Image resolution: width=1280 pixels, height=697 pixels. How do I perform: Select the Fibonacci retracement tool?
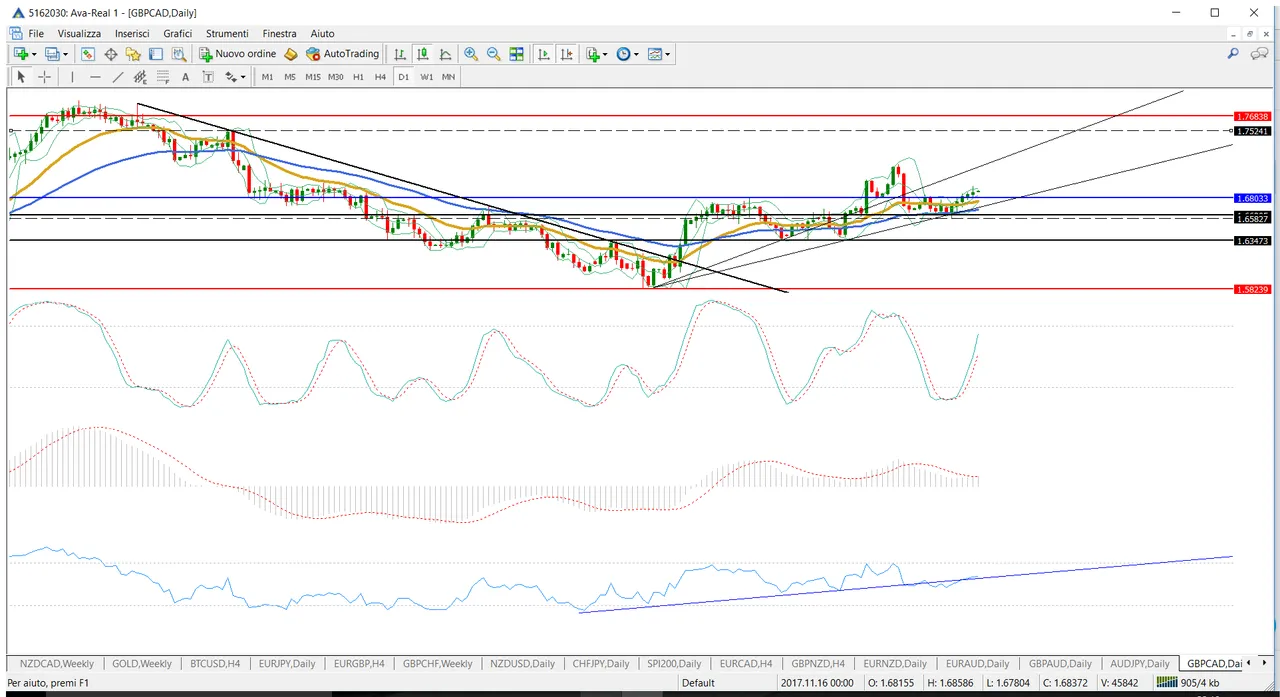click(x=163, y=77)
